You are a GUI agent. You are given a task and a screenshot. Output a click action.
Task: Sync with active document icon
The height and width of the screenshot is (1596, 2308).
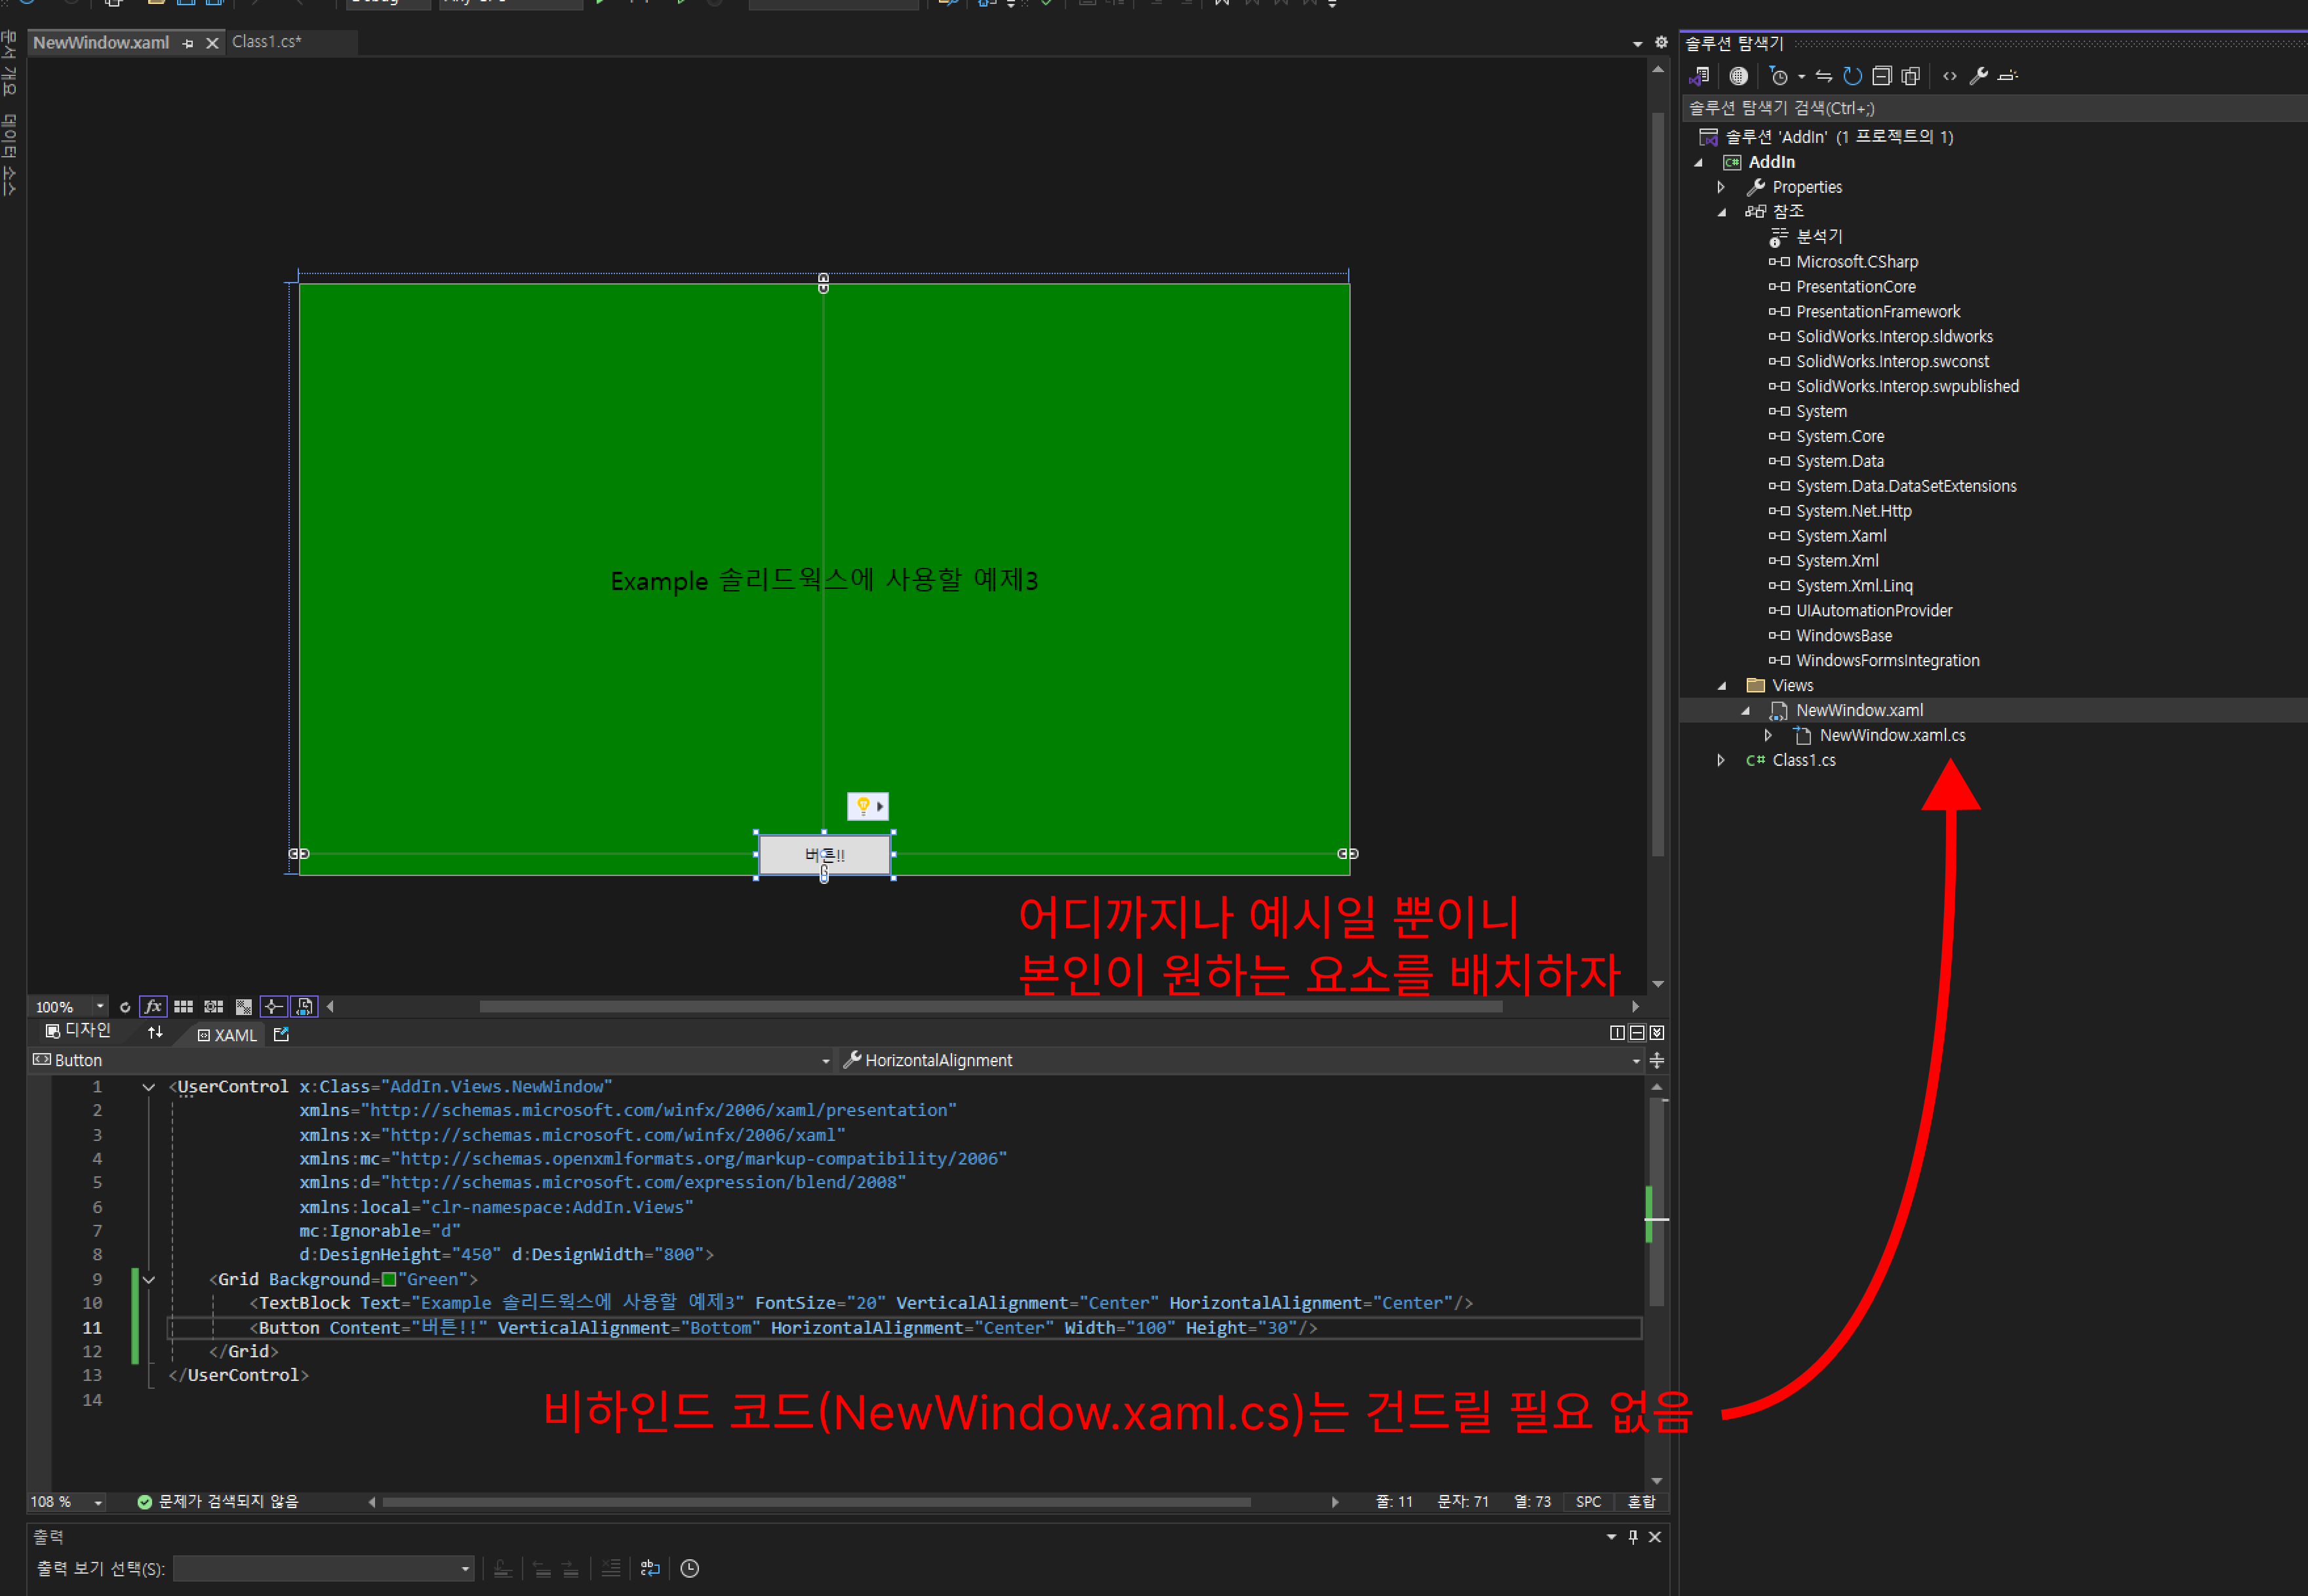1824,76
